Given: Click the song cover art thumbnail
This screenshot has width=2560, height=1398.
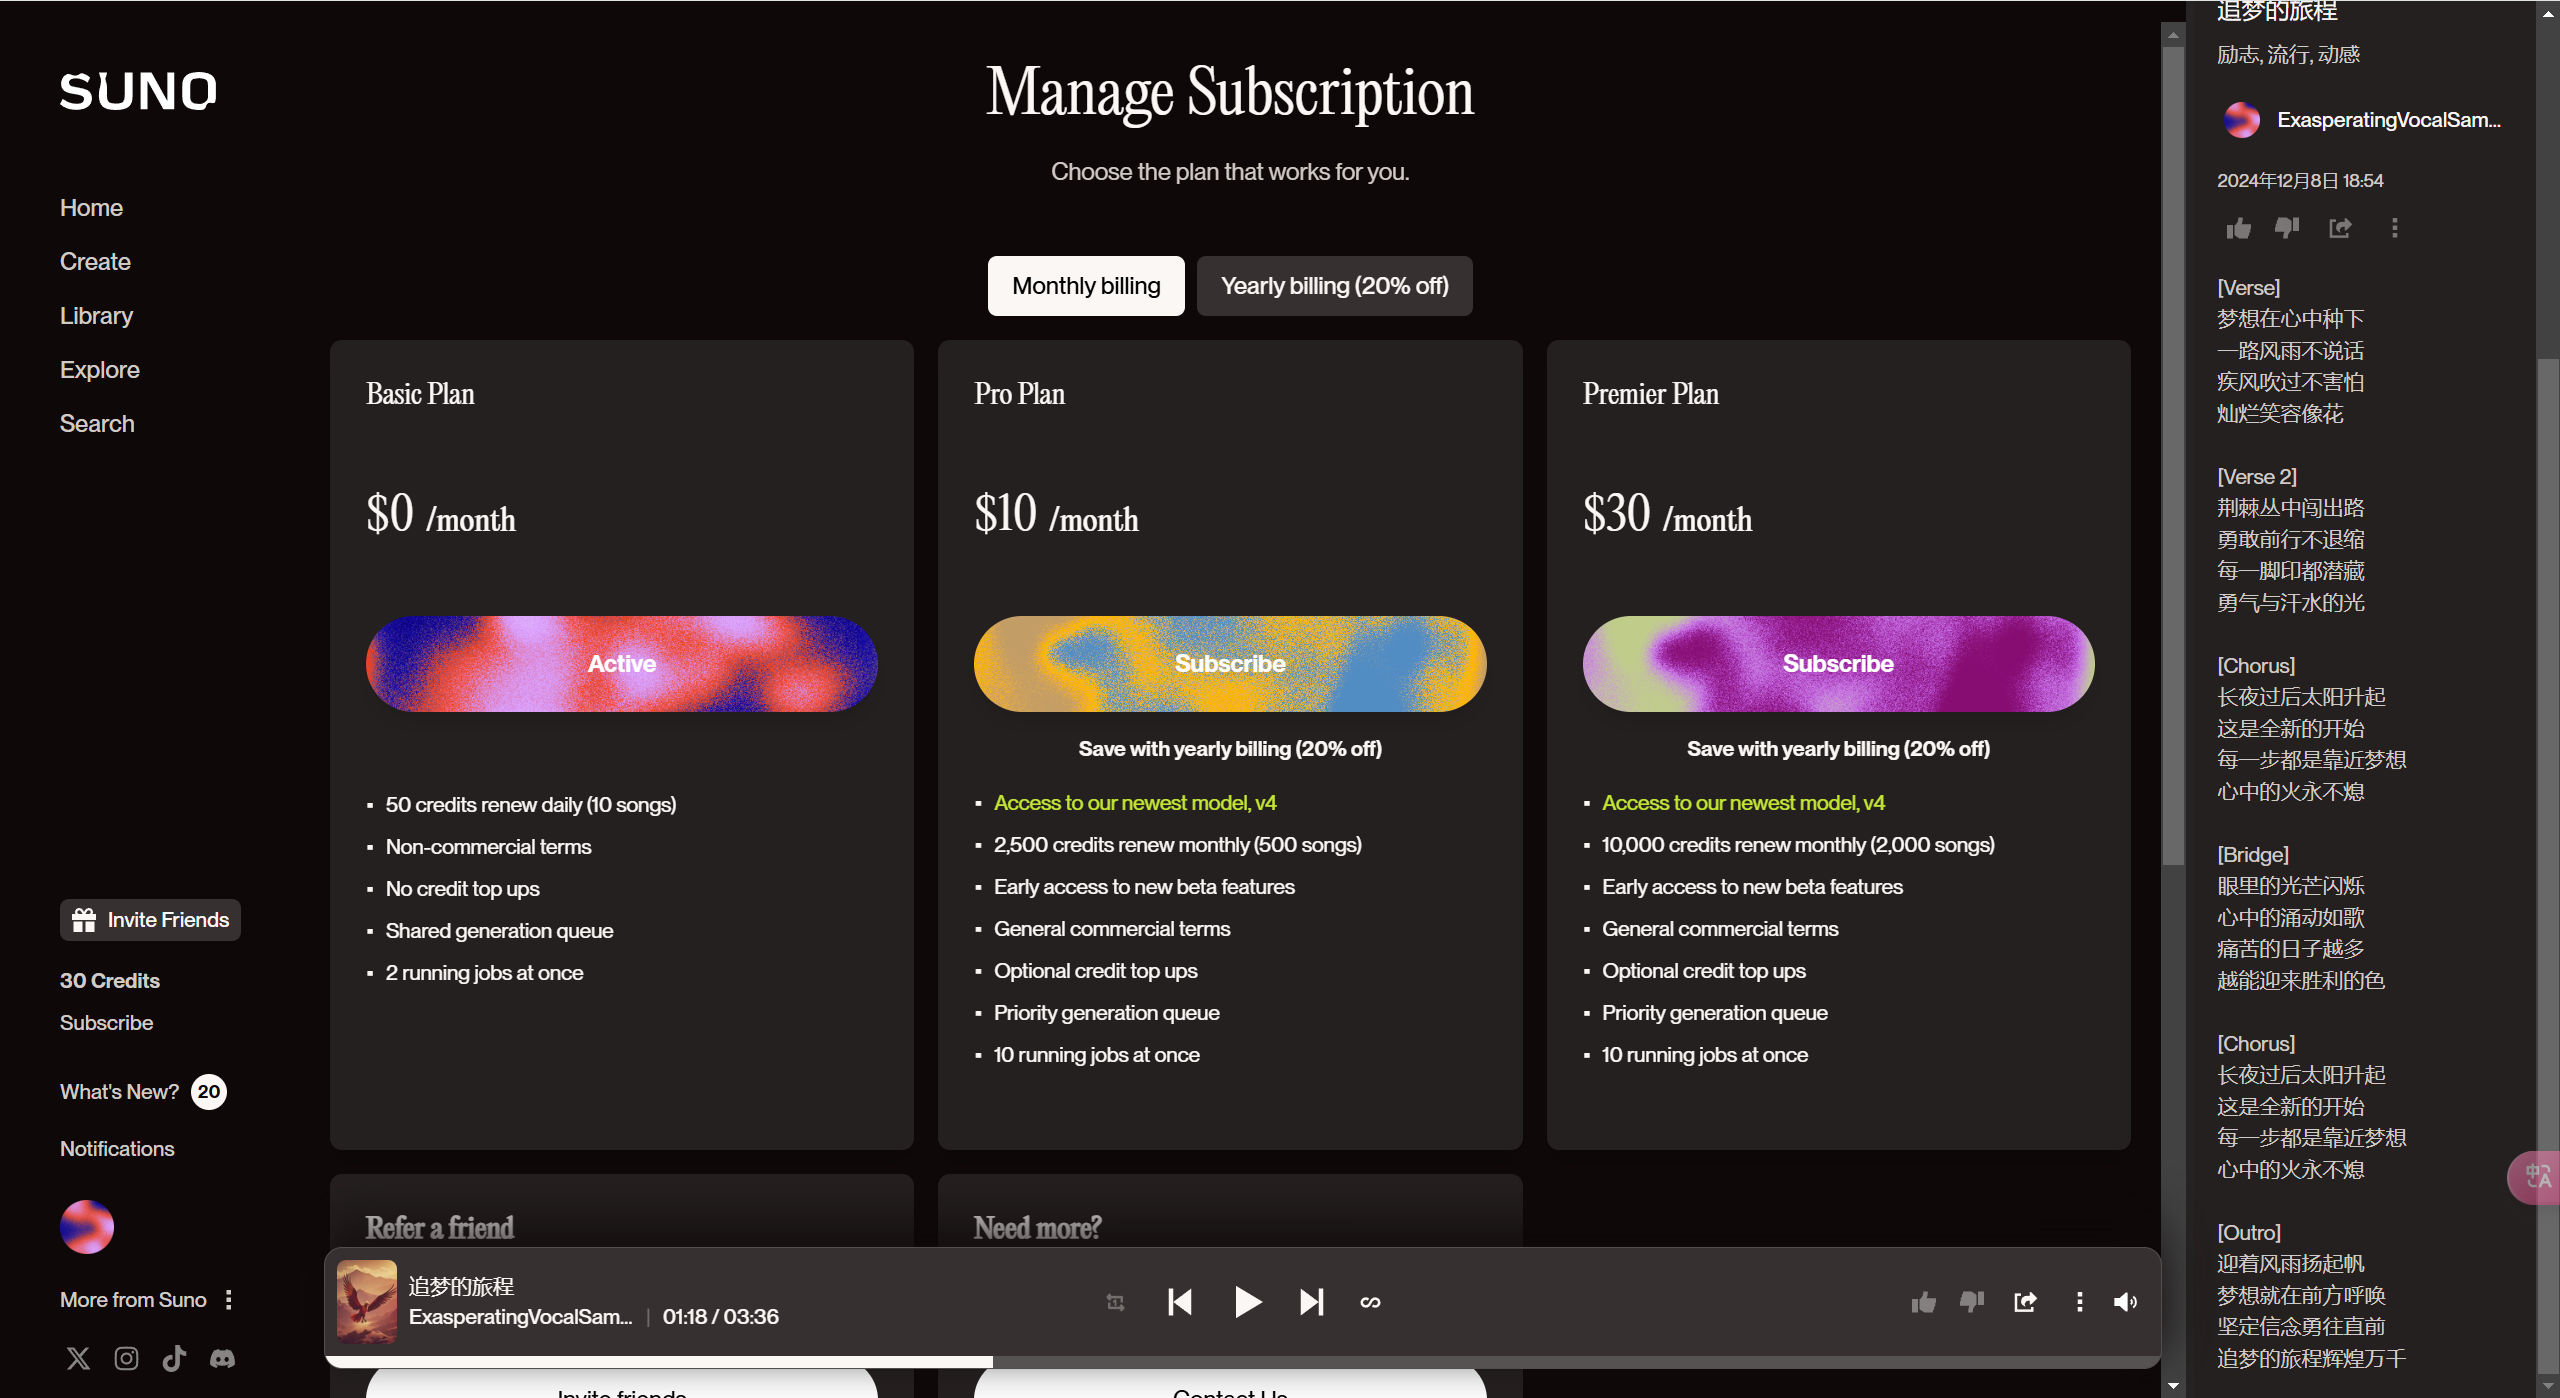Looking at the screenshot, I should pos(366,1301).
